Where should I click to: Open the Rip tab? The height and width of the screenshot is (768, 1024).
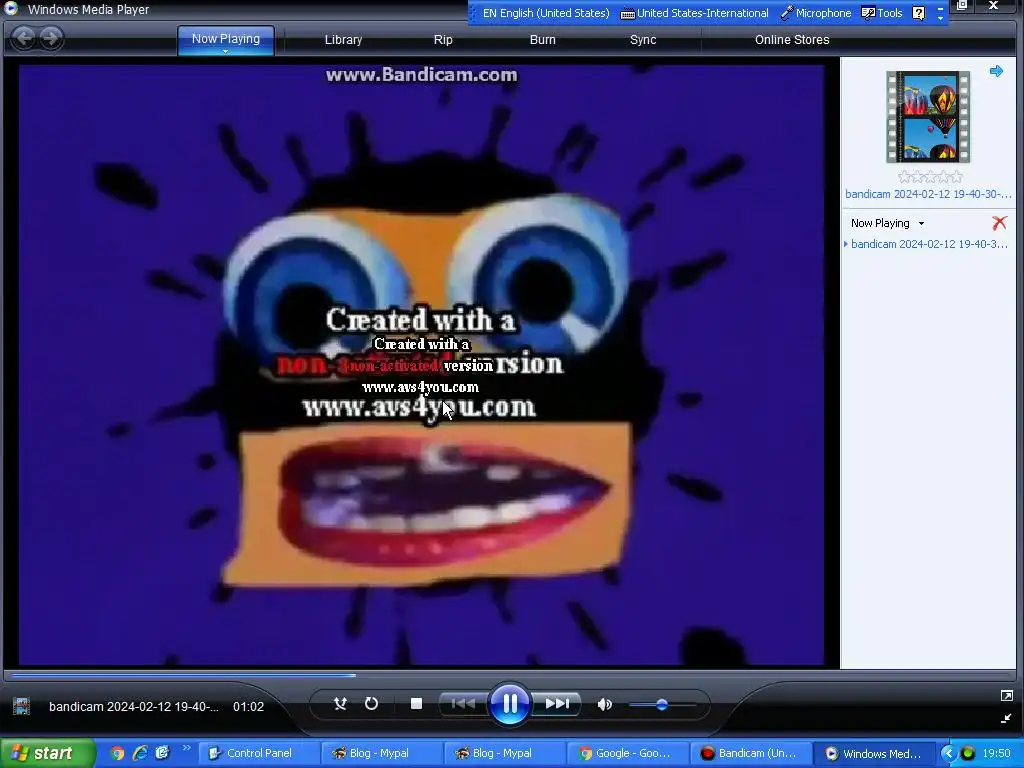[443, 40]
